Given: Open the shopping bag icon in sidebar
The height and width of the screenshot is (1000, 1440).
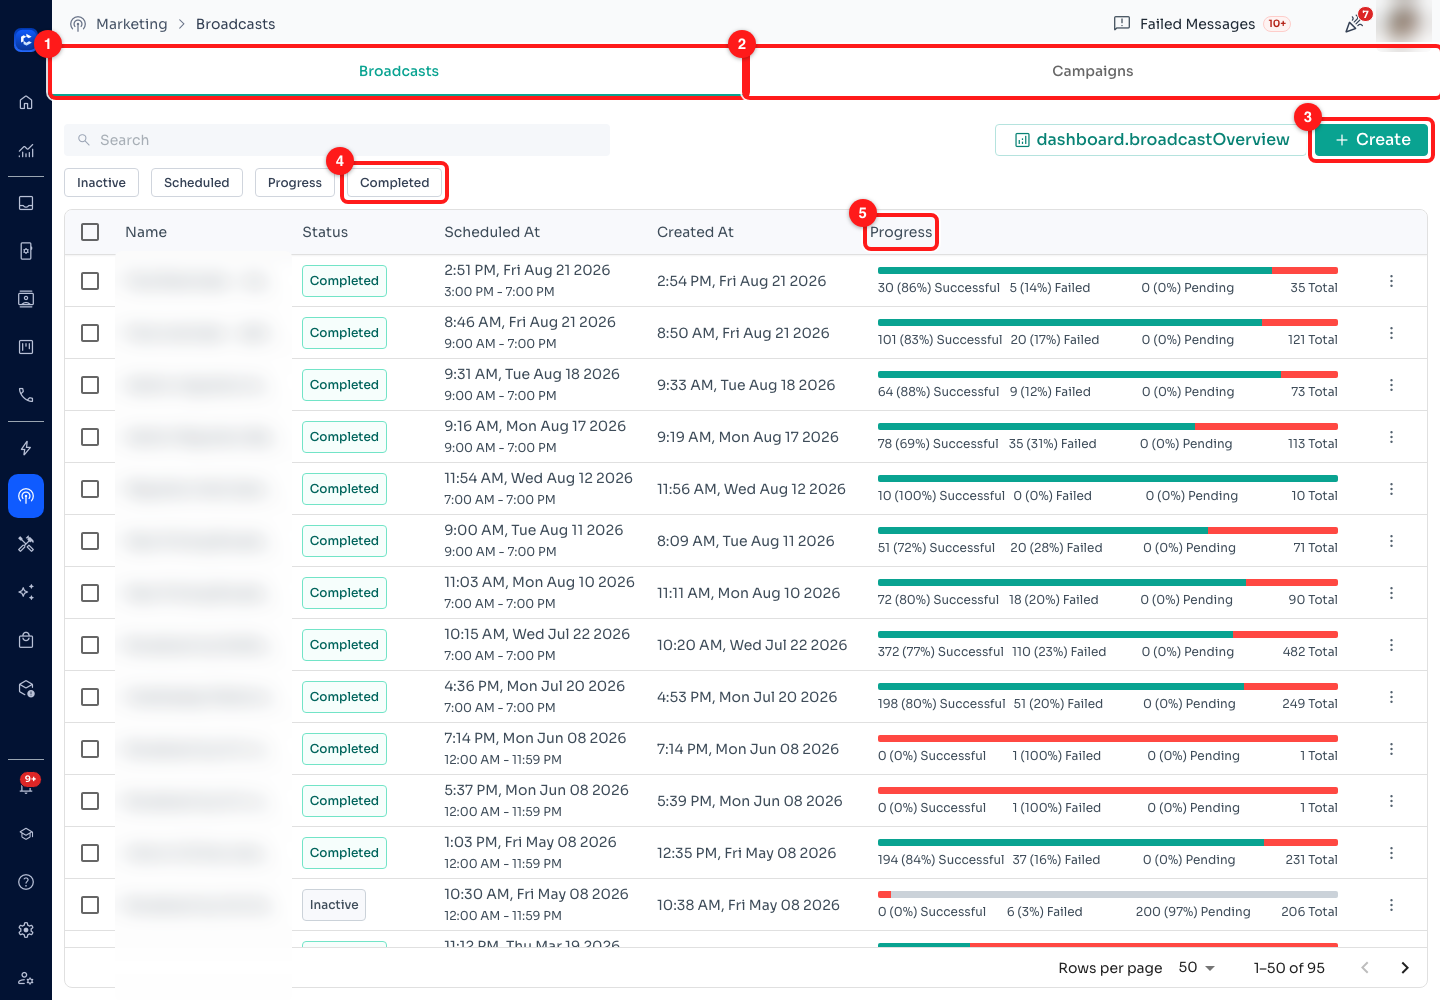Looking at the screenshot, I should pyautogui.click(x=26, y=640).
